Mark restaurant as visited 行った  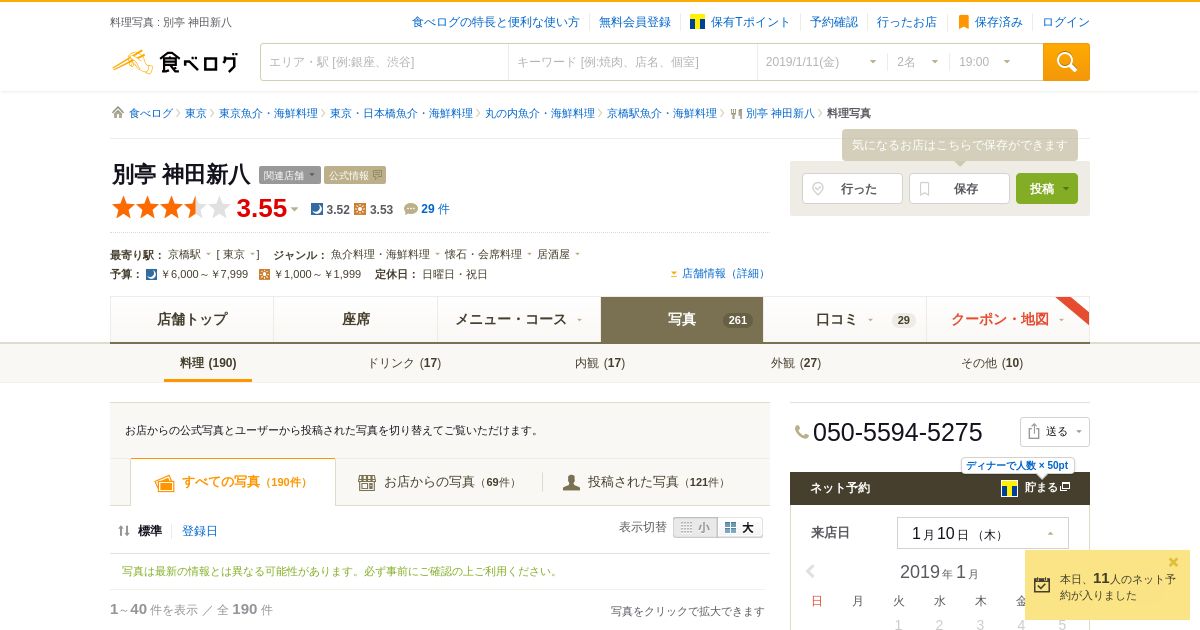(852, 188)
